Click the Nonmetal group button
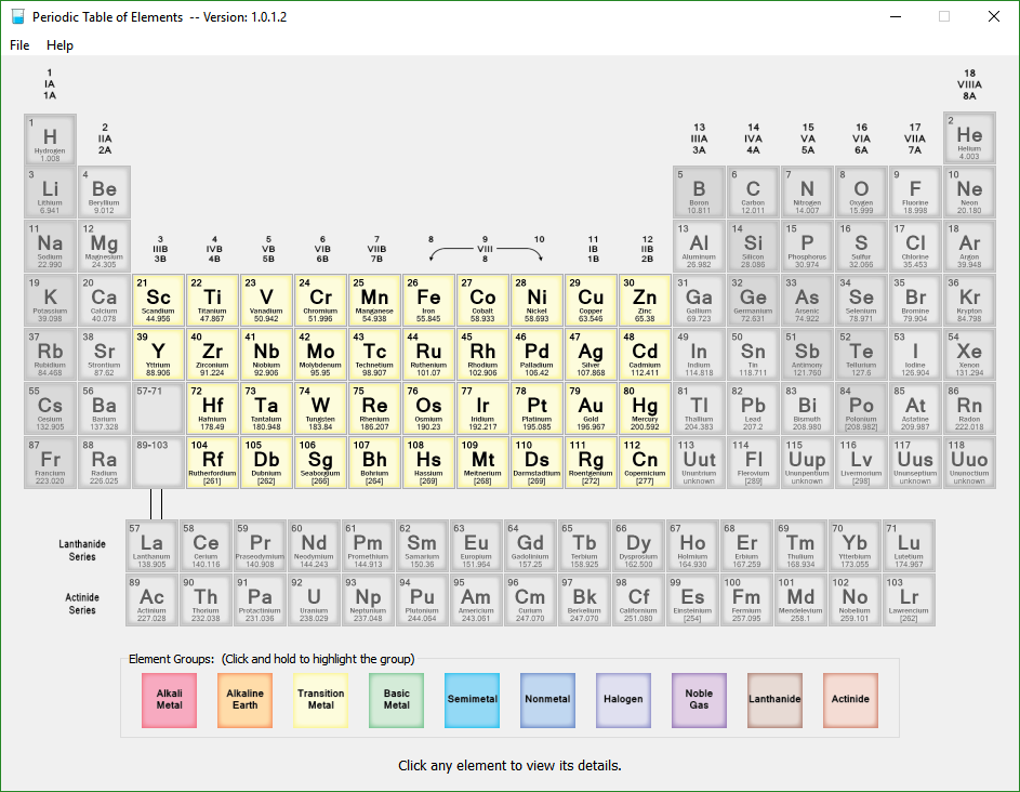Viewport: 1020px width, 792px height. pyautogui.click(x=548, y=700)
